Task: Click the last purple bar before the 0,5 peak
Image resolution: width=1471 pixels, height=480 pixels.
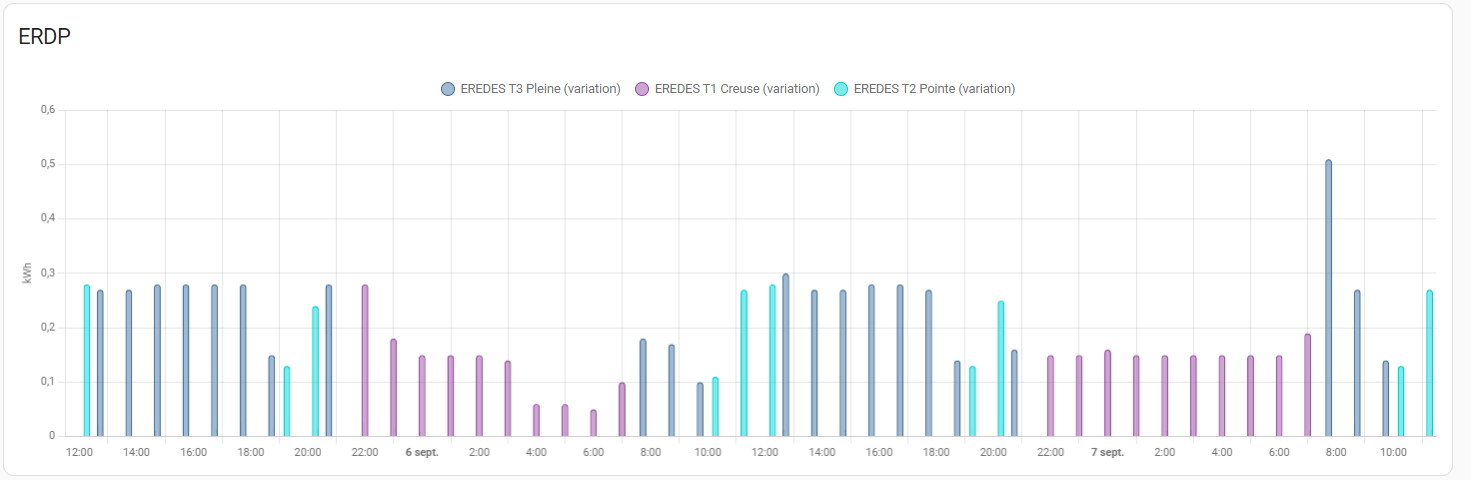Action: [x=1307, y=385]
